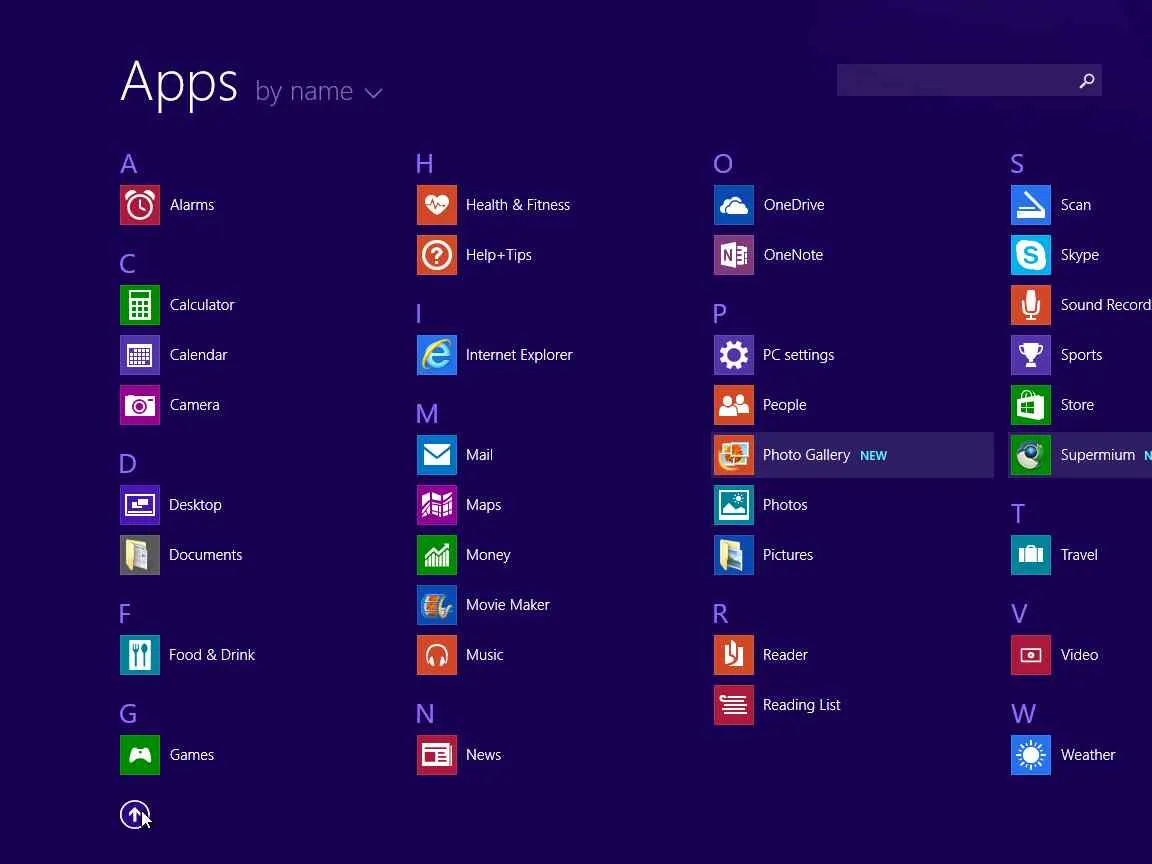This screenshot has height=864, width=1152.
Task: Open OneDrive cloud icon
Action: click(733, 205)
